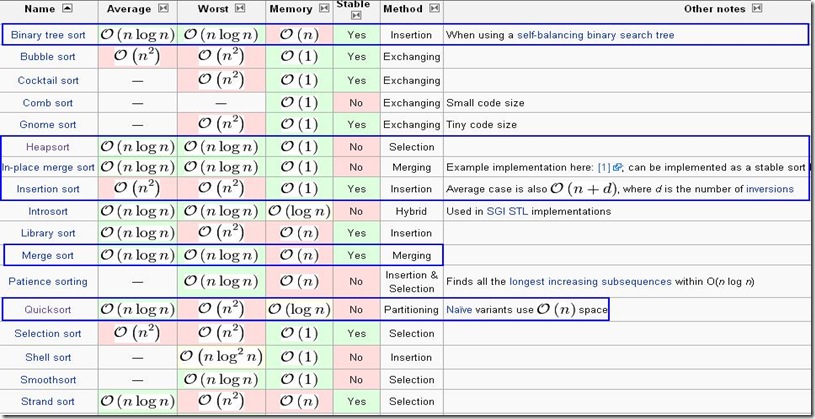Click the Naïve link in Quicksort notes
The image size is (815, 419).
459,310
